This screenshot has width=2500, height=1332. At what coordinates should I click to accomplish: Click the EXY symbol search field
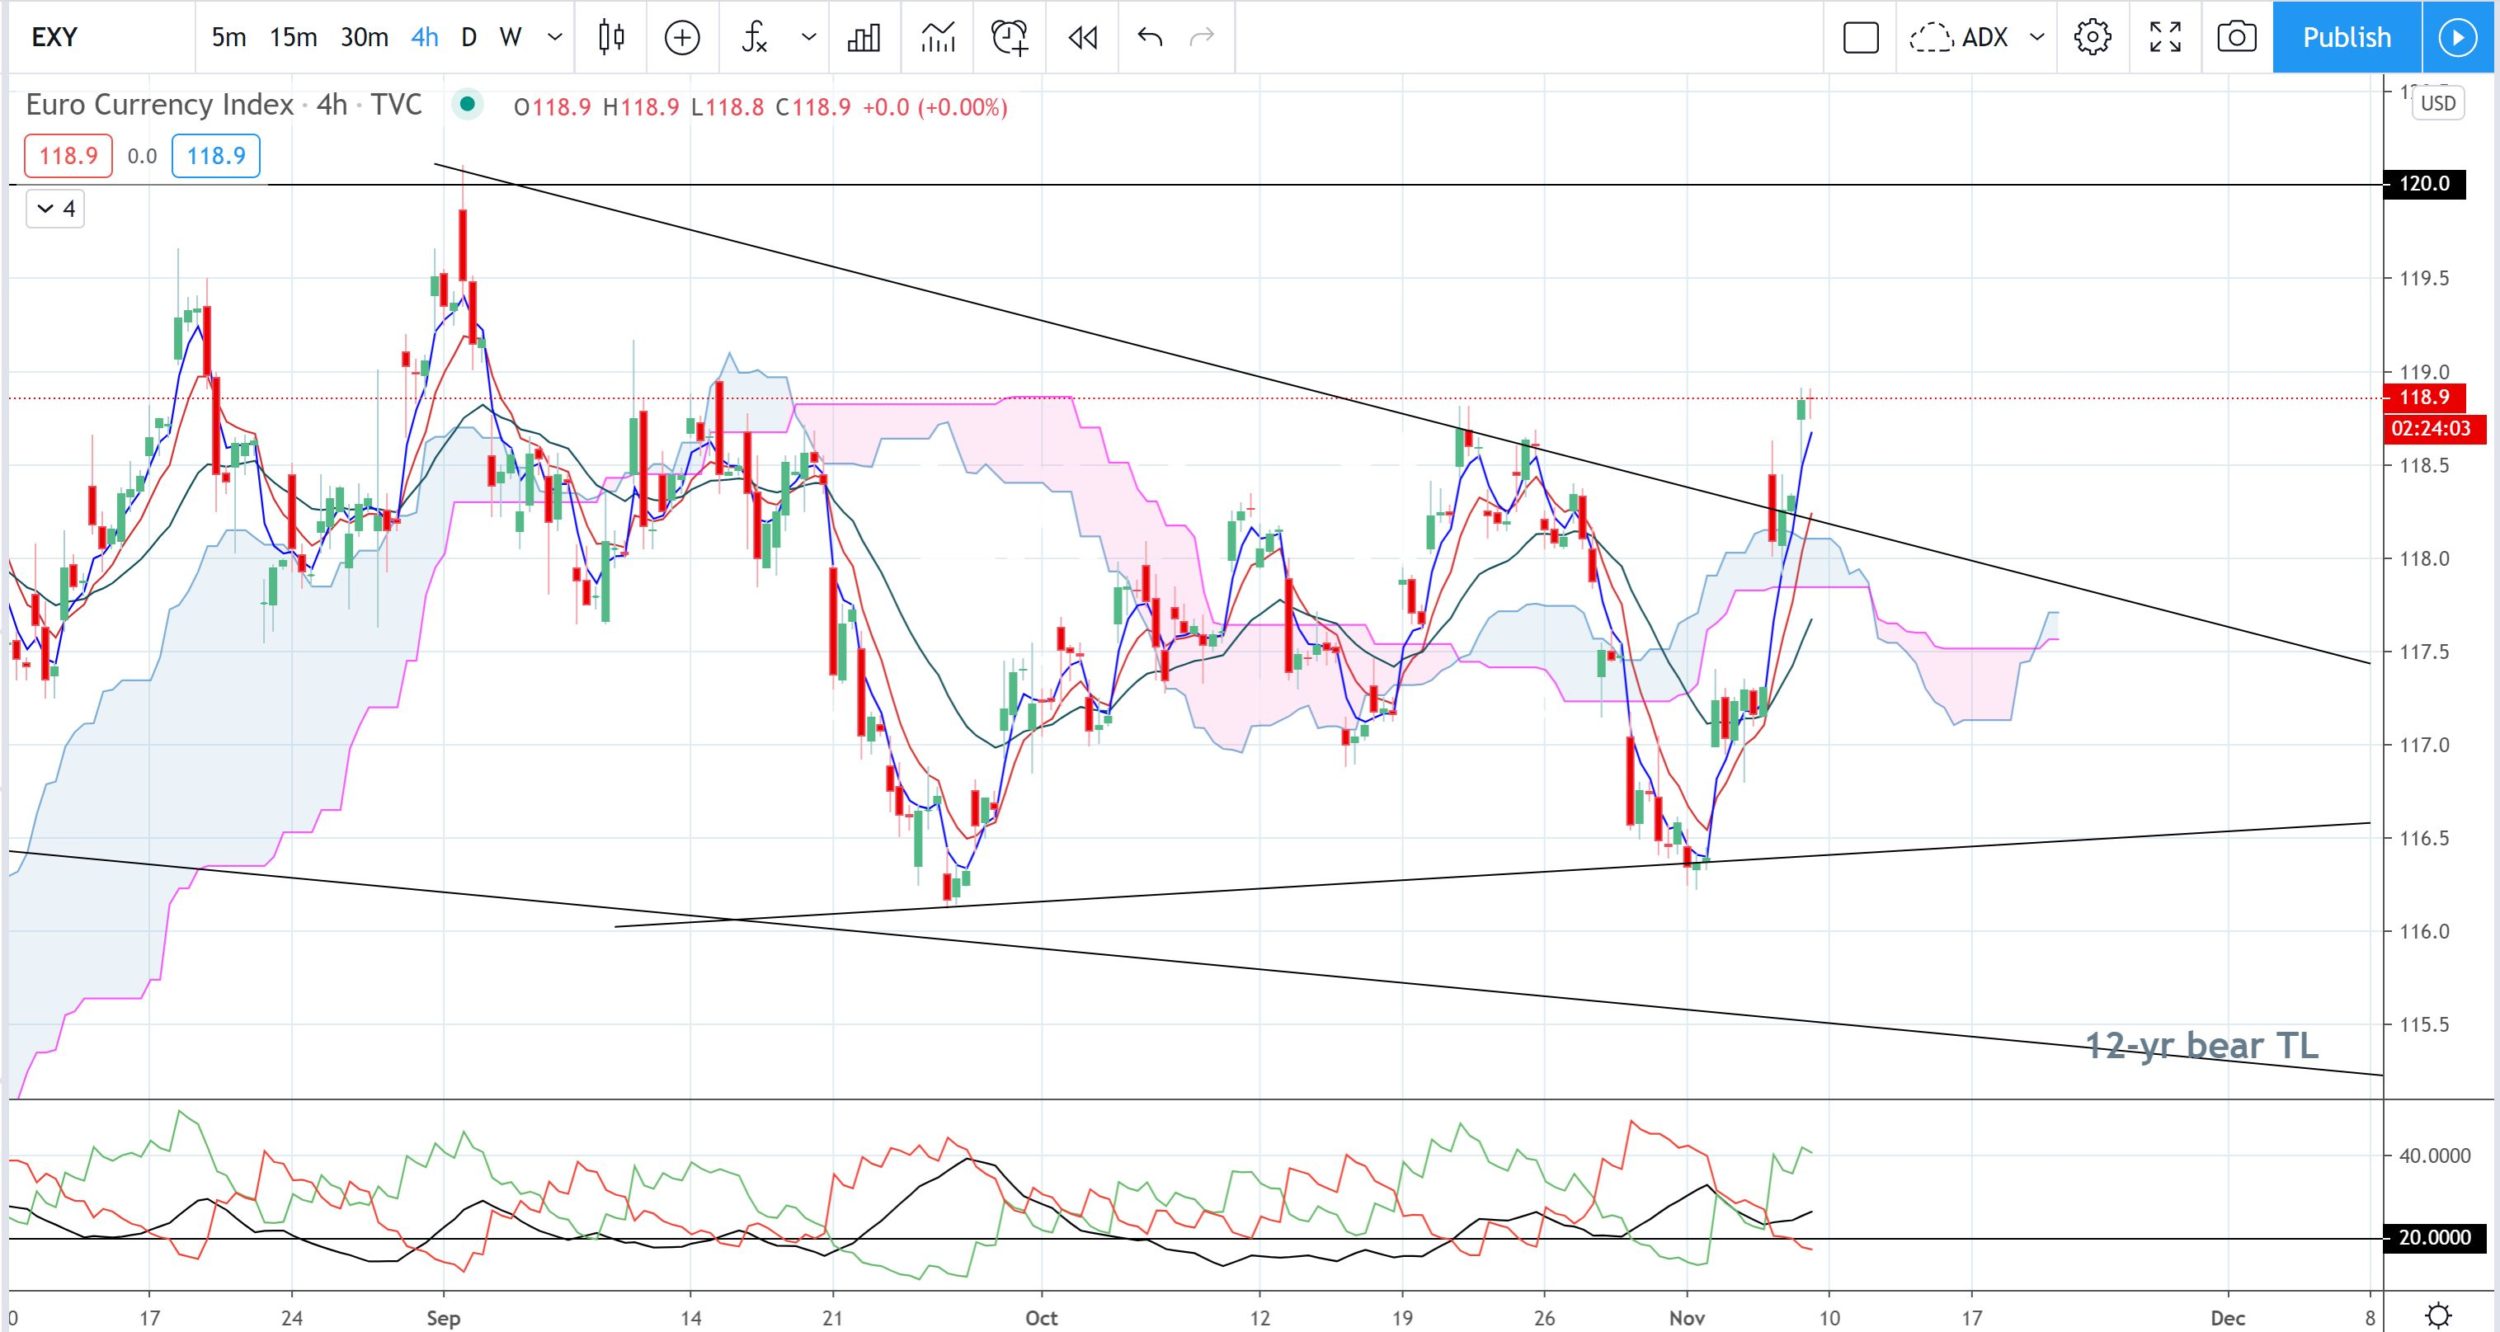[x=100, y=38]
